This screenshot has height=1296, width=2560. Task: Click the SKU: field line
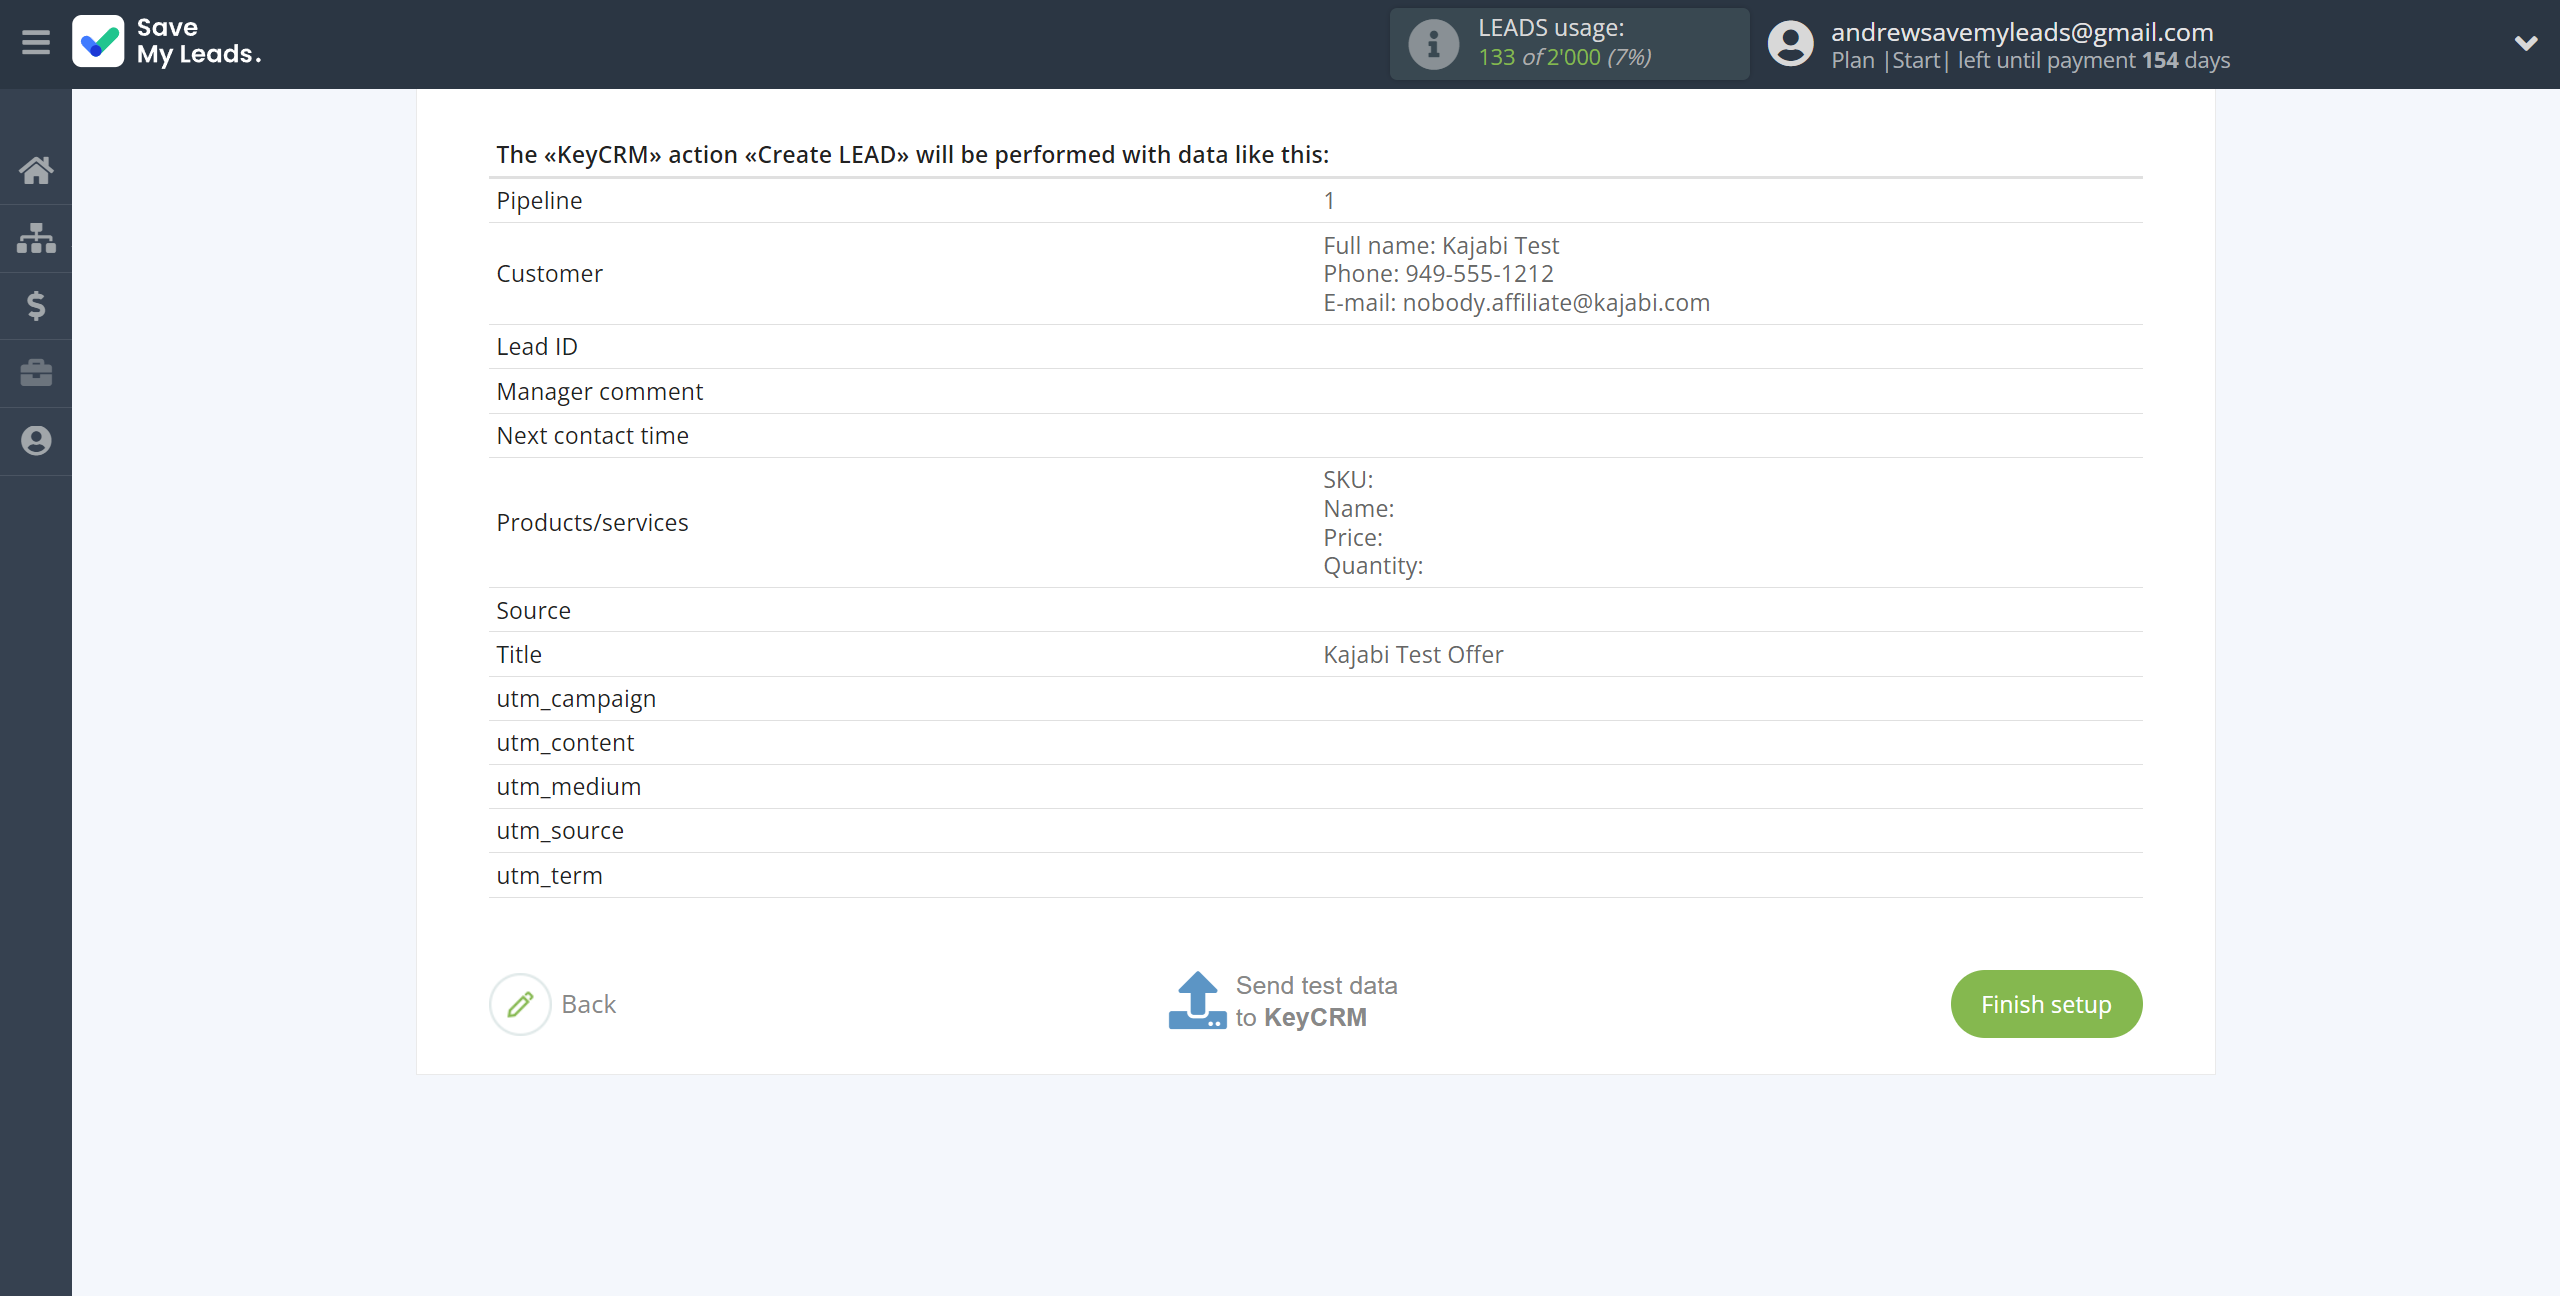(x=1348, y=479)
